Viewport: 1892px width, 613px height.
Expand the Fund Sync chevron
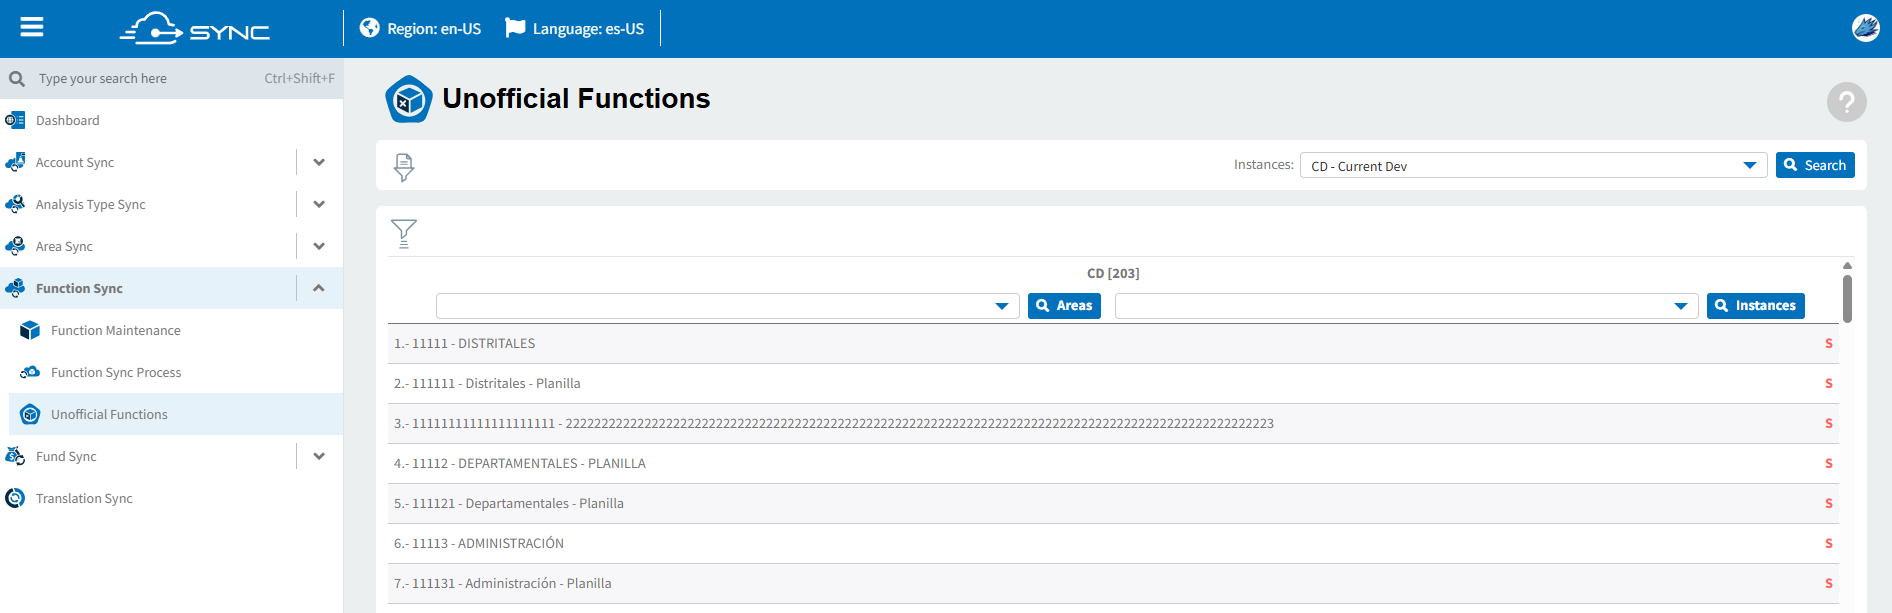click(319, 456)
